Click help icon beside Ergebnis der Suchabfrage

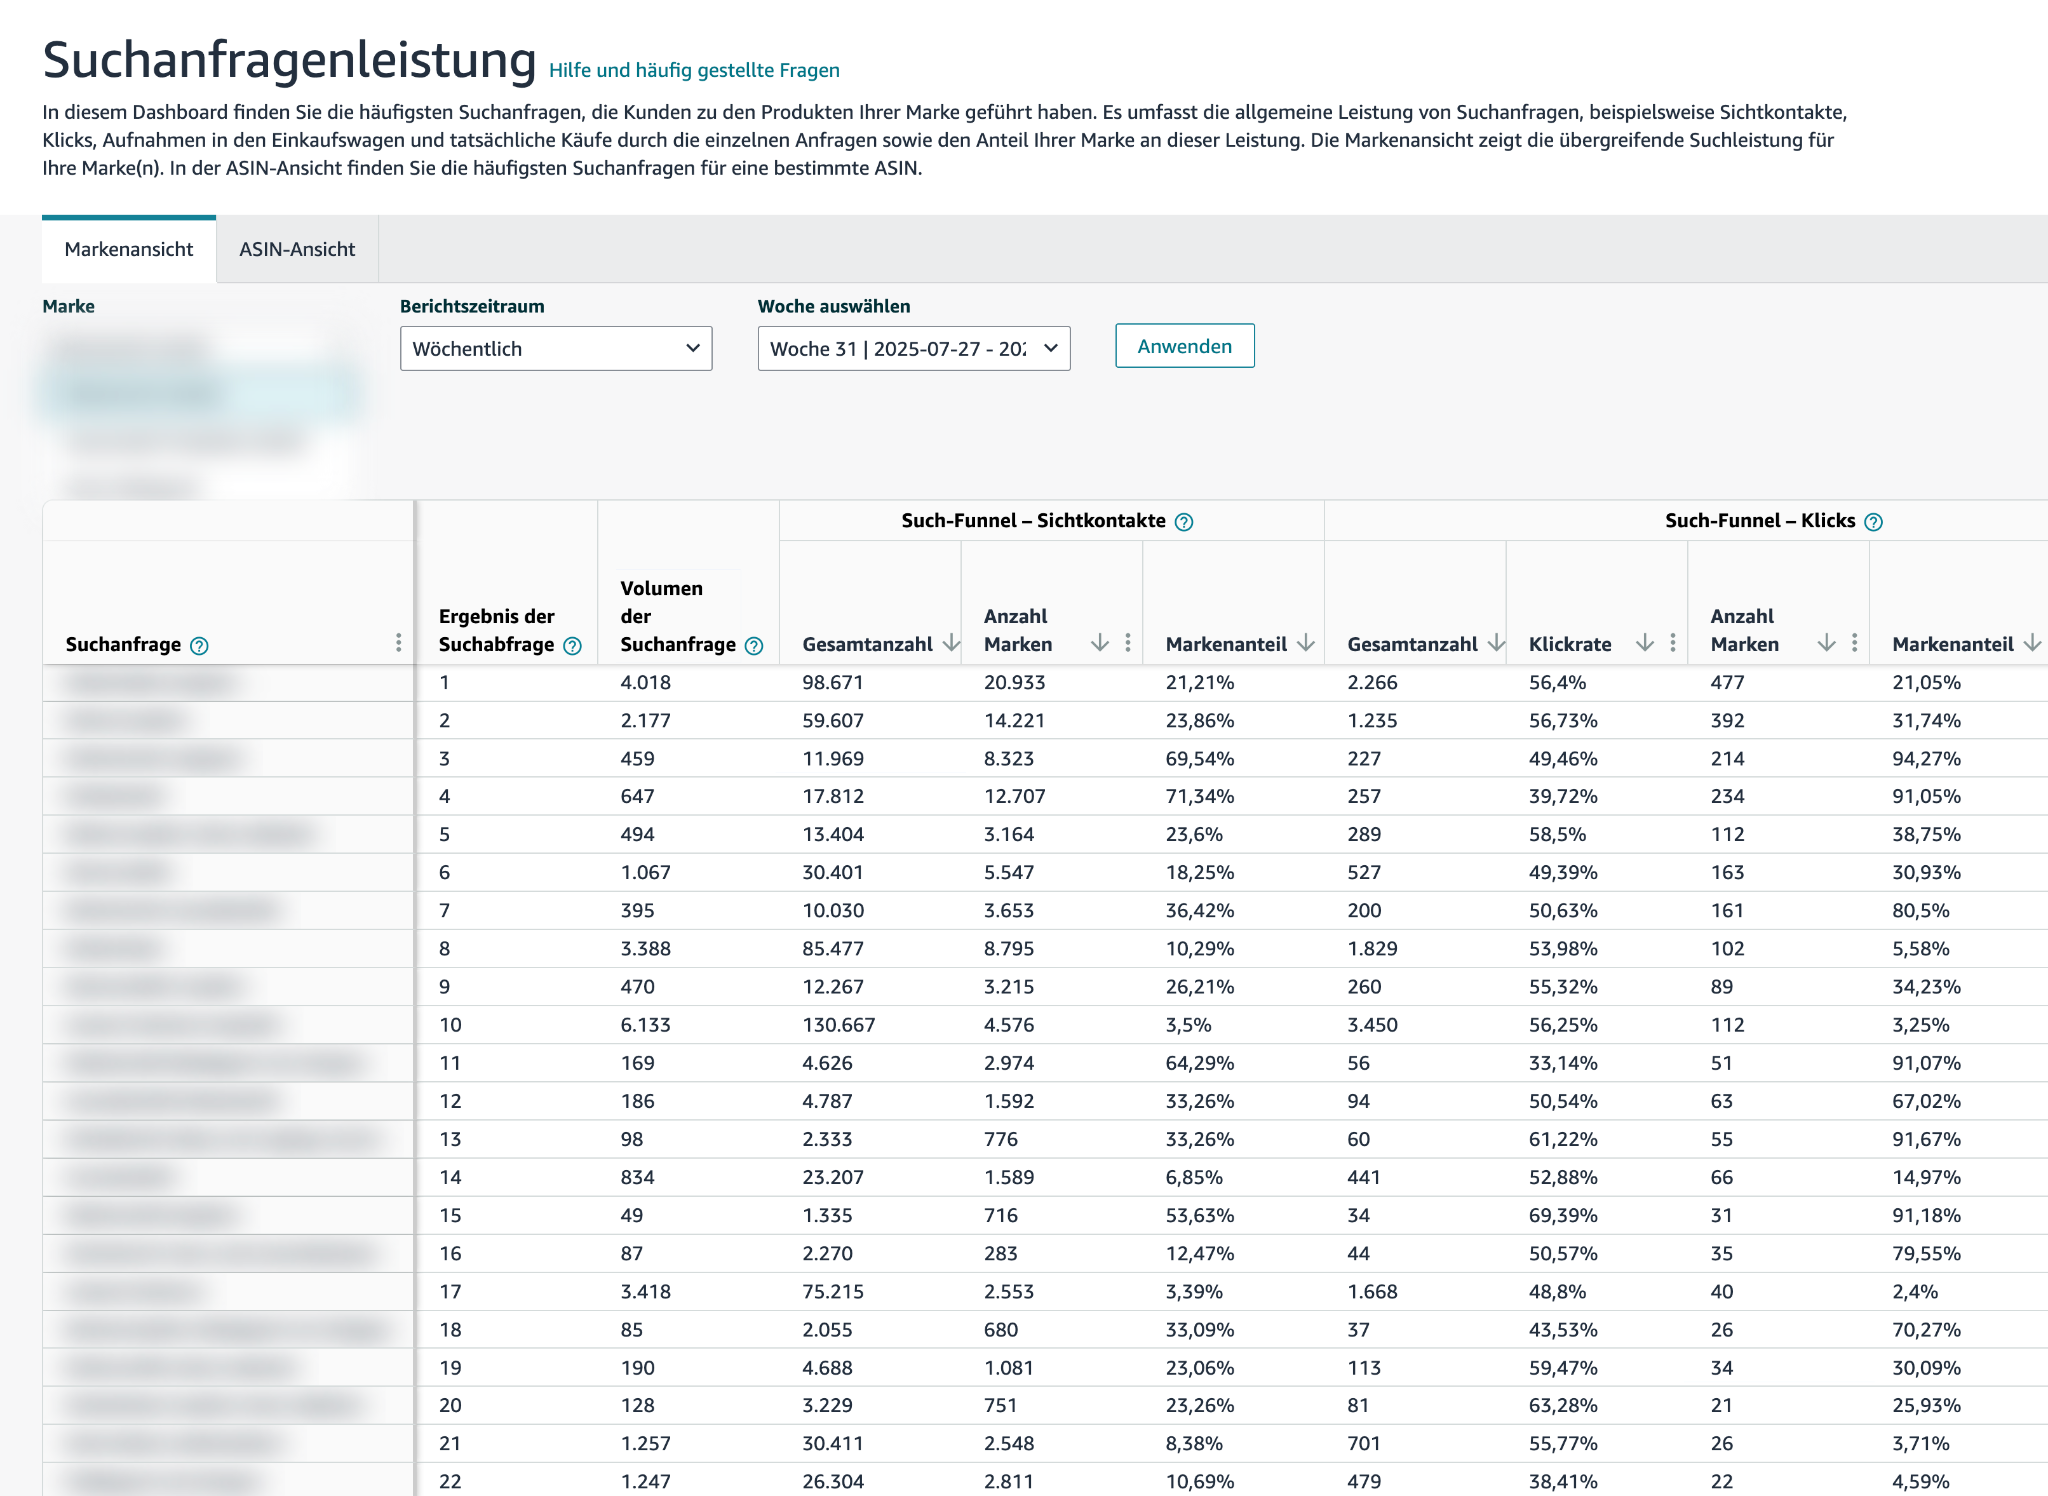[572, 646]
